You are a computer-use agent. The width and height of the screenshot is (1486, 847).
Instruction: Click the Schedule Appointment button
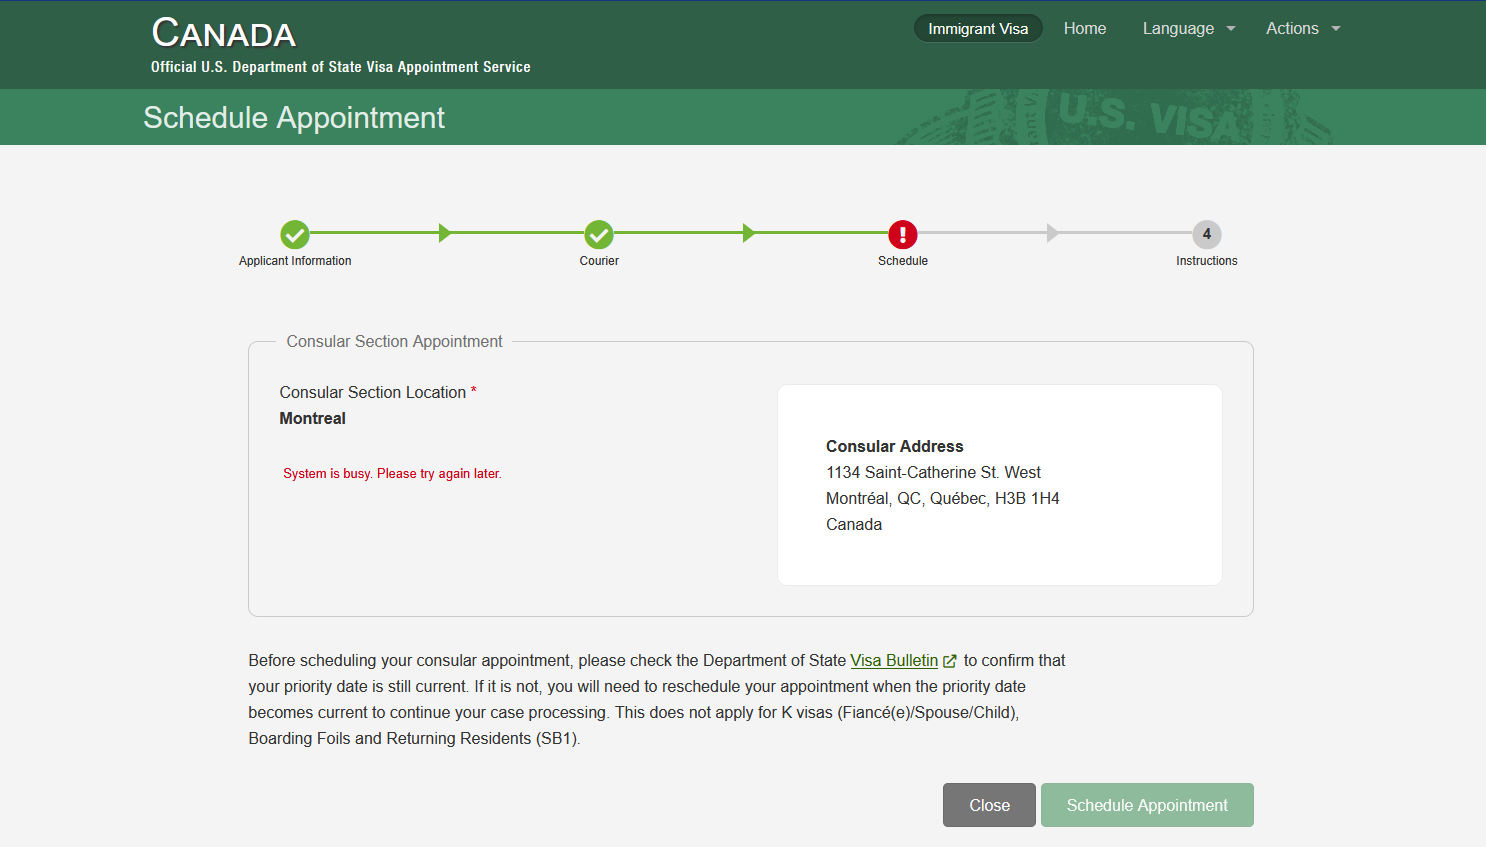[x=1146, y=805]
